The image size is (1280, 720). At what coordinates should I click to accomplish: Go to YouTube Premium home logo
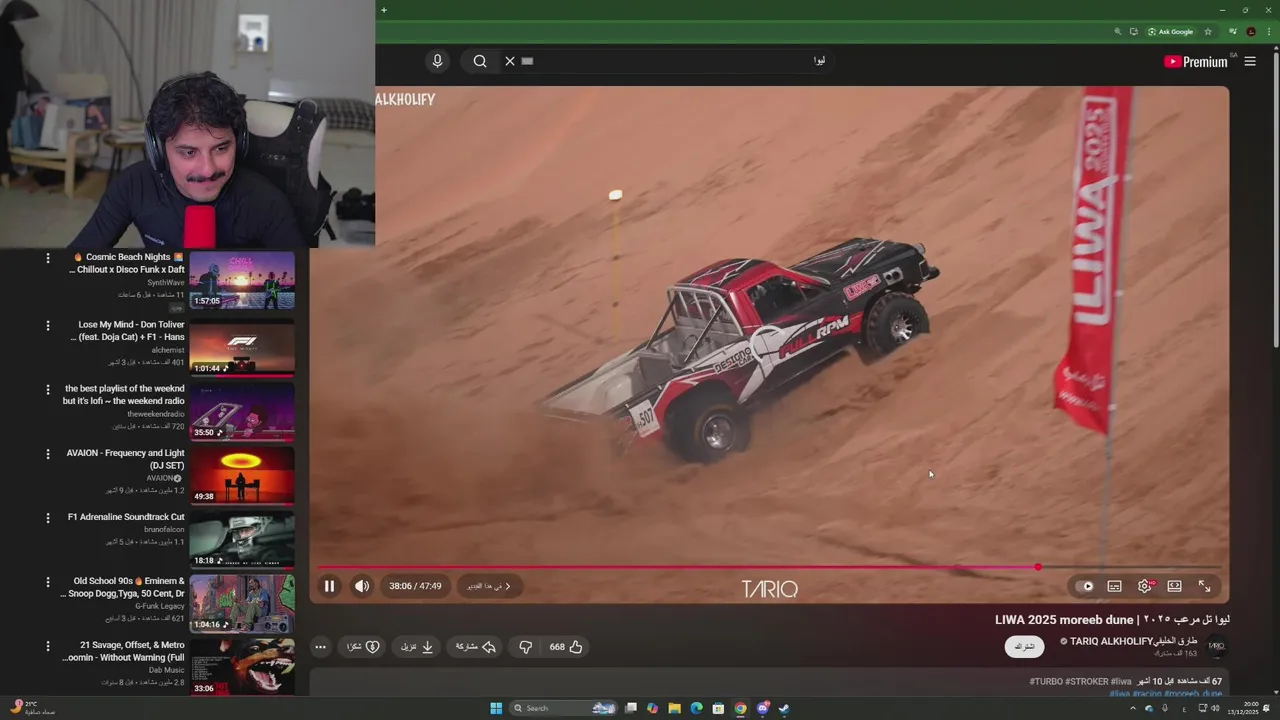click(1196, 61)
